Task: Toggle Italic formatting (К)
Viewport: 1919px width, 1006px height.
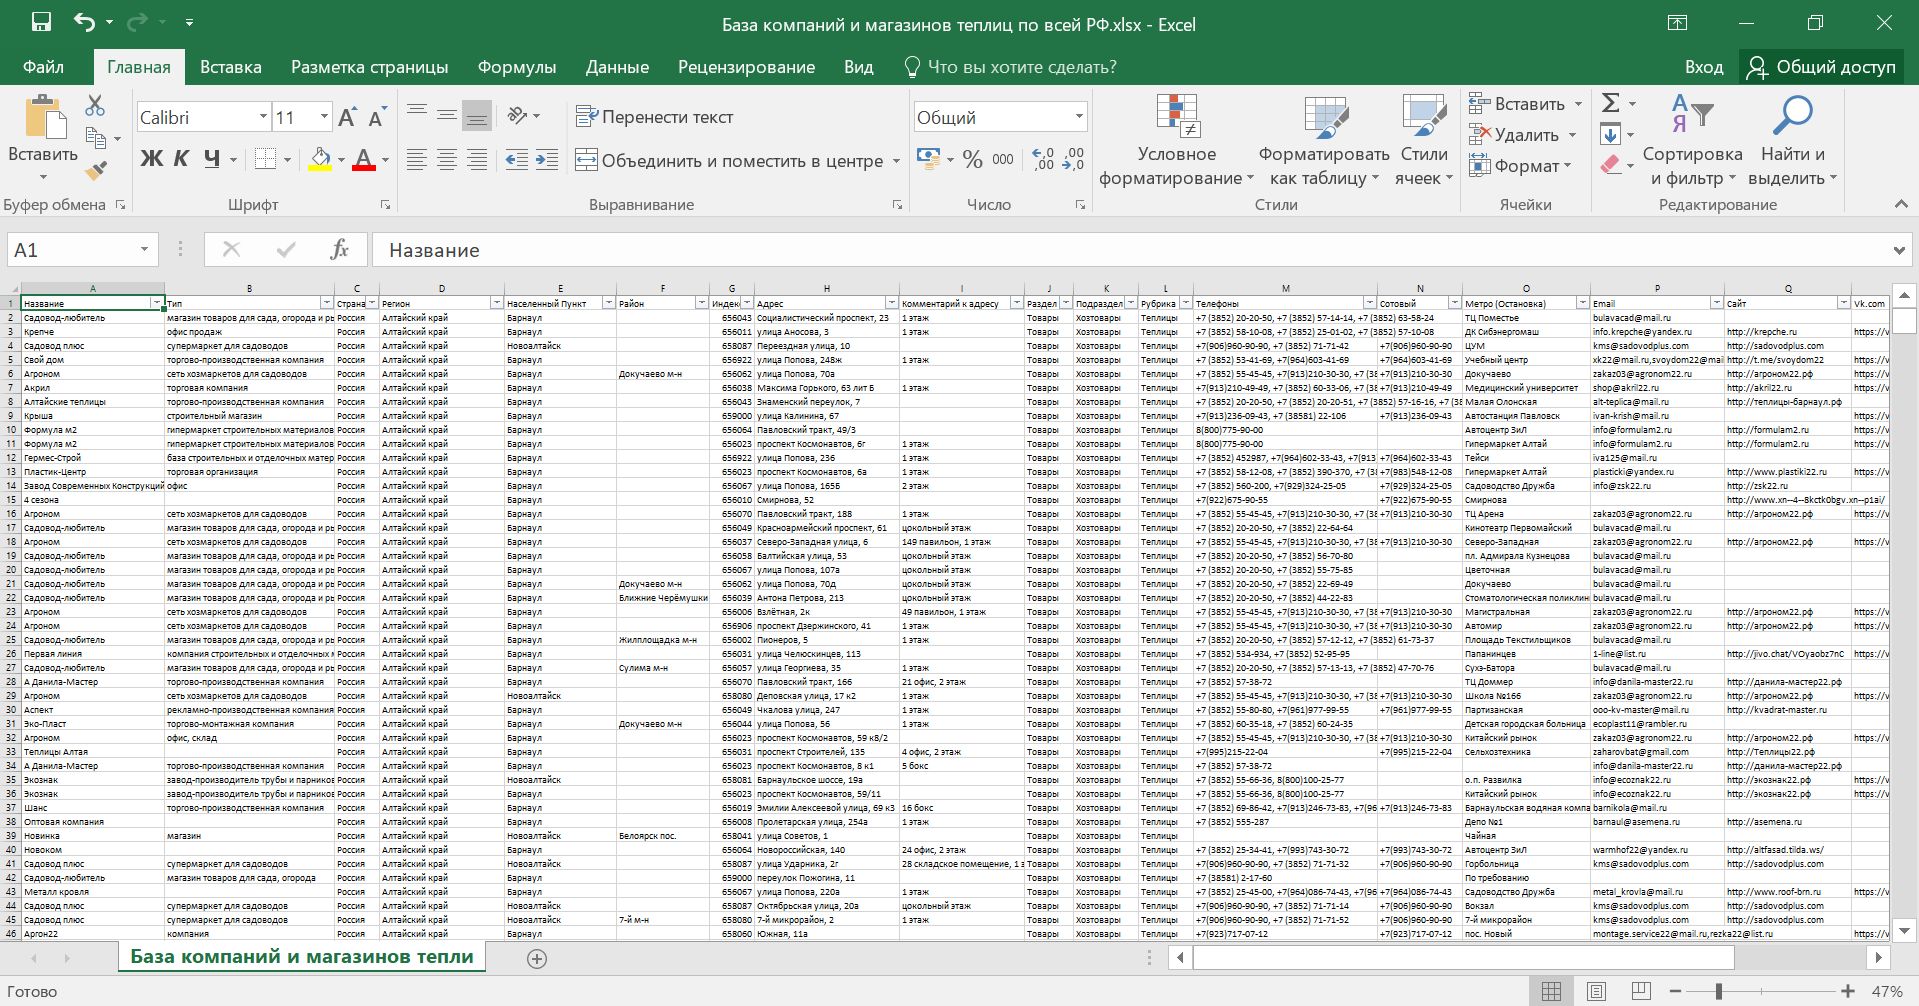Action: (x=181, y=159)
